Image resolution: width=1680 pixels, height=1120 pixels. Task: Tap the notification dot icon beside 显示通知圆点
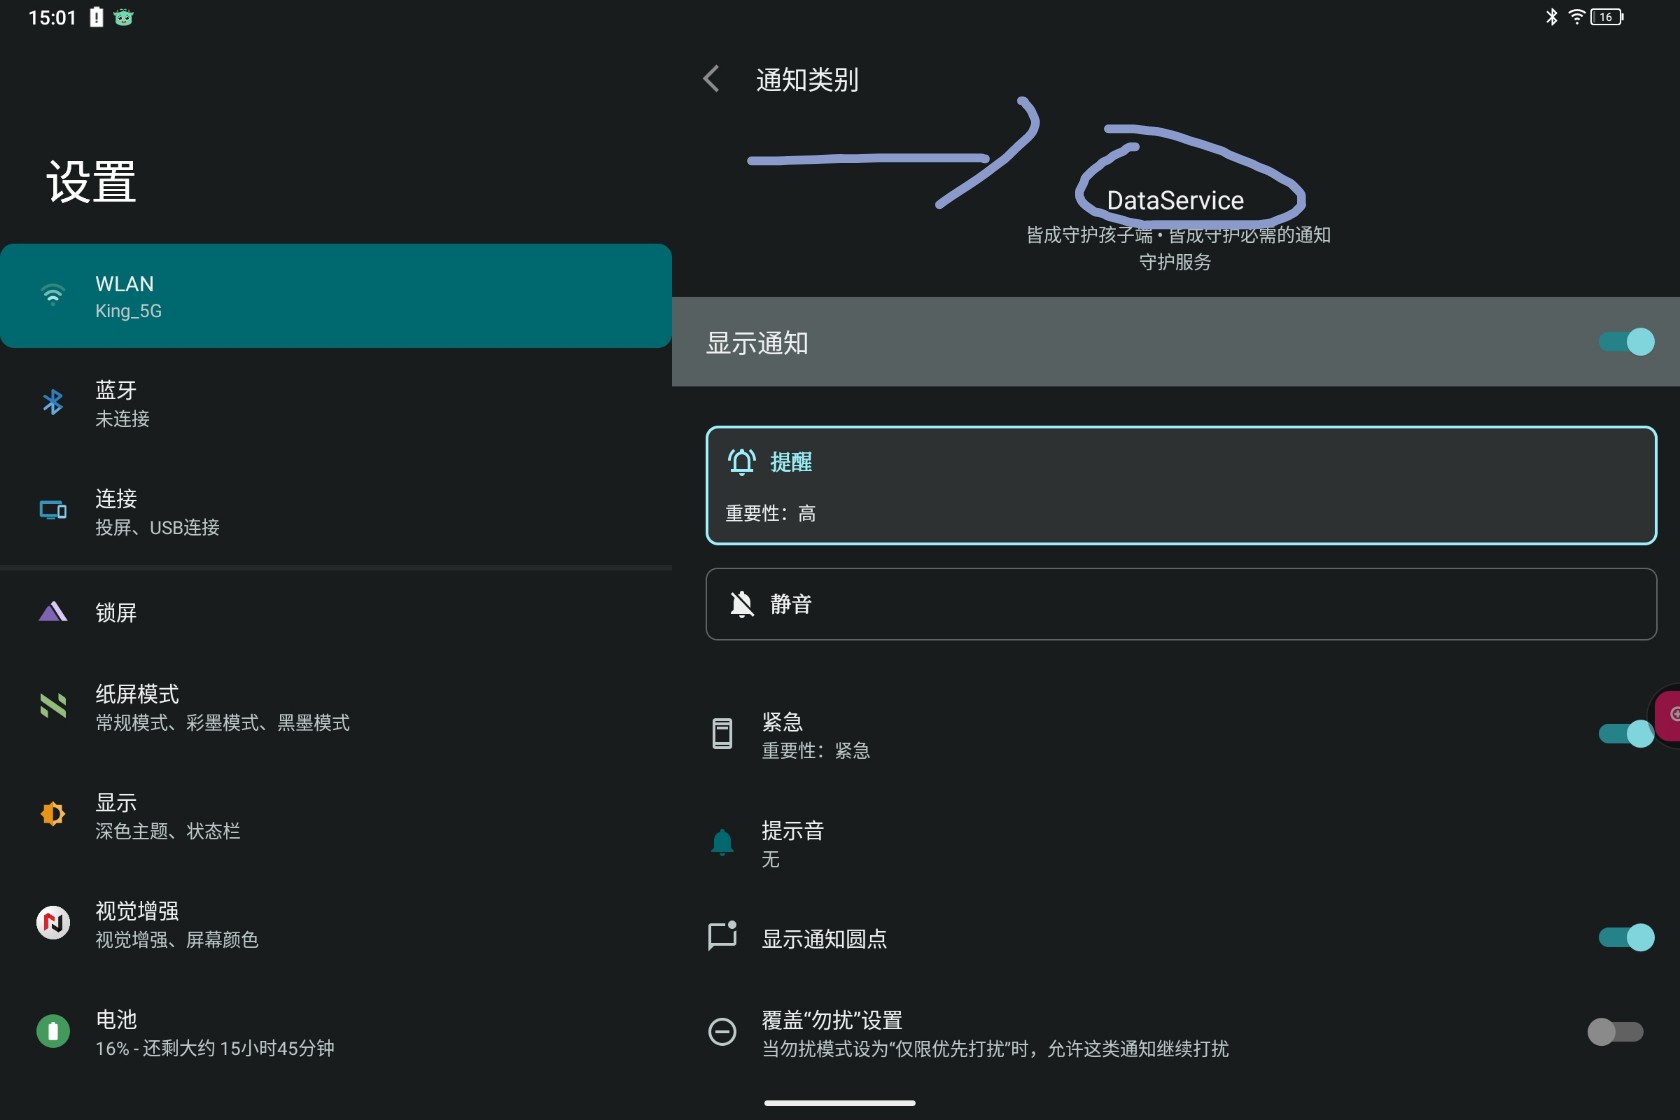(x=722, y=936)
